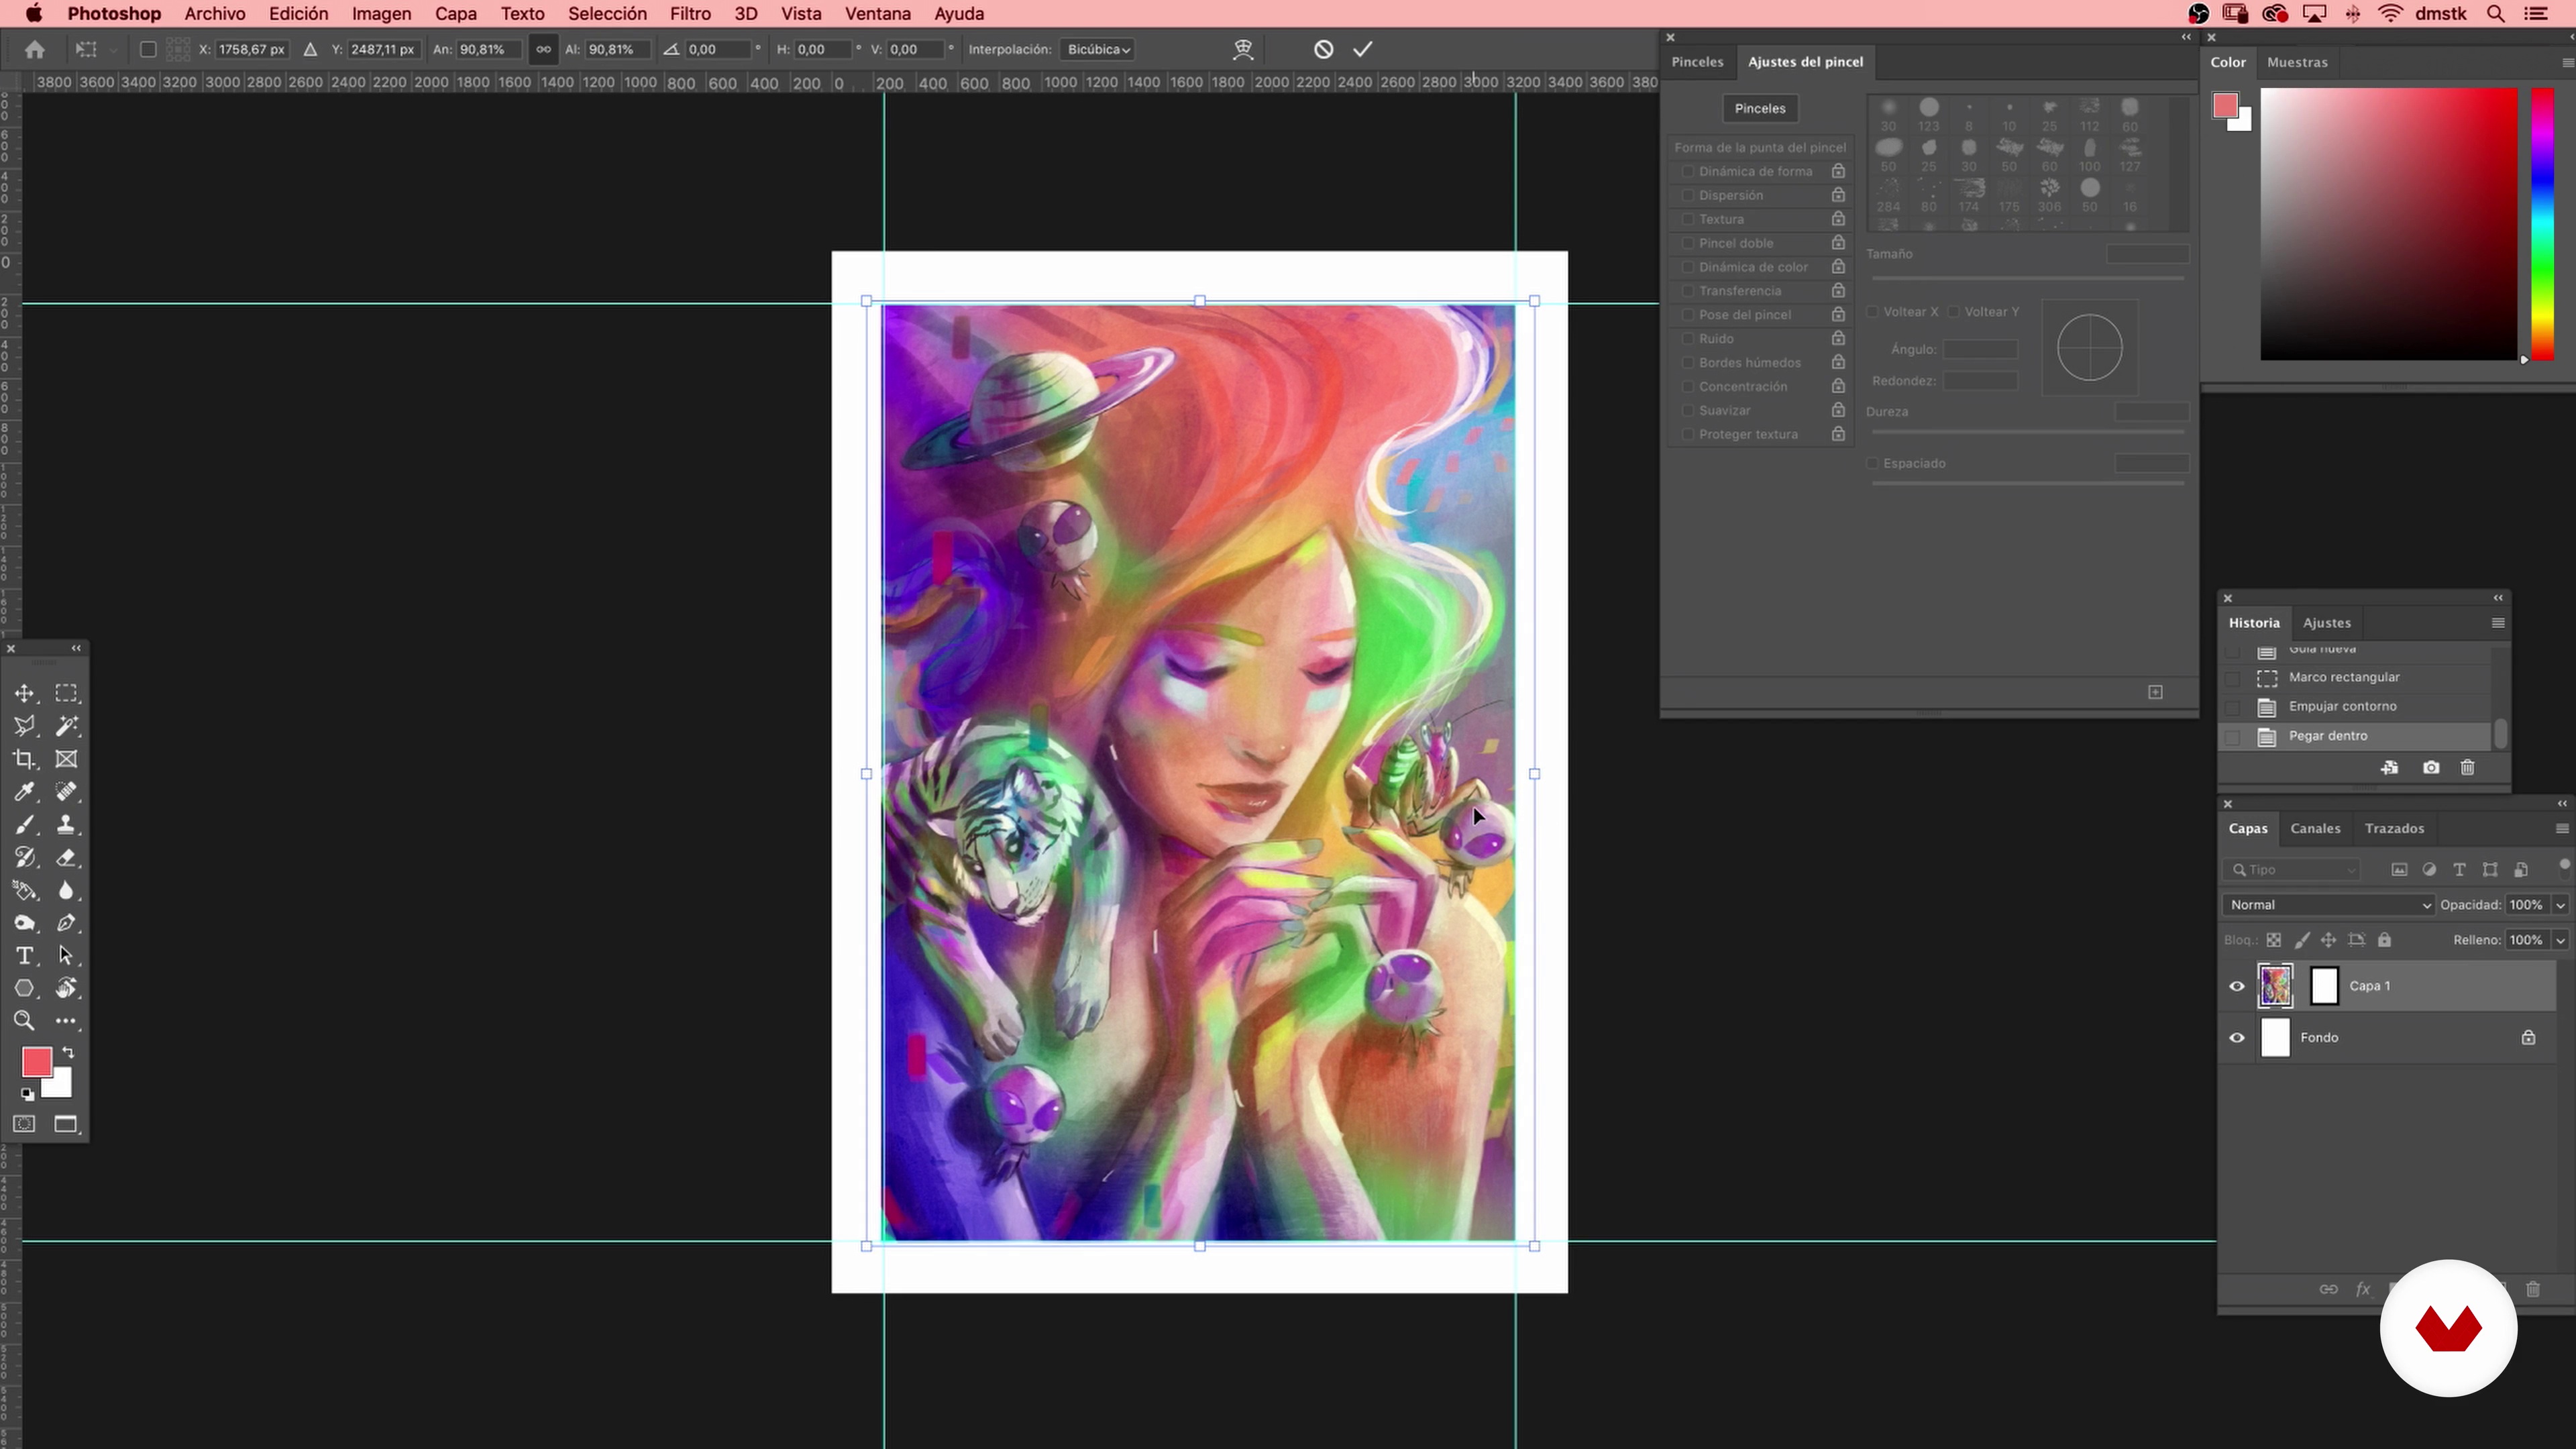
Task: Click the Pinceles button in brush settings
Action: click(x=1760, y=108)
